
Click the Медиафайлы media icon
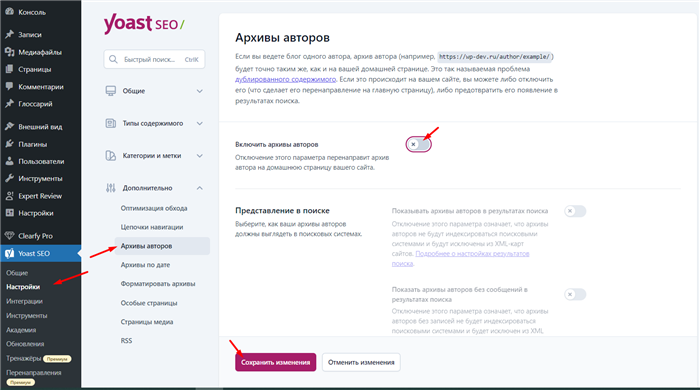pyautogui.click(x=9, y=52)
